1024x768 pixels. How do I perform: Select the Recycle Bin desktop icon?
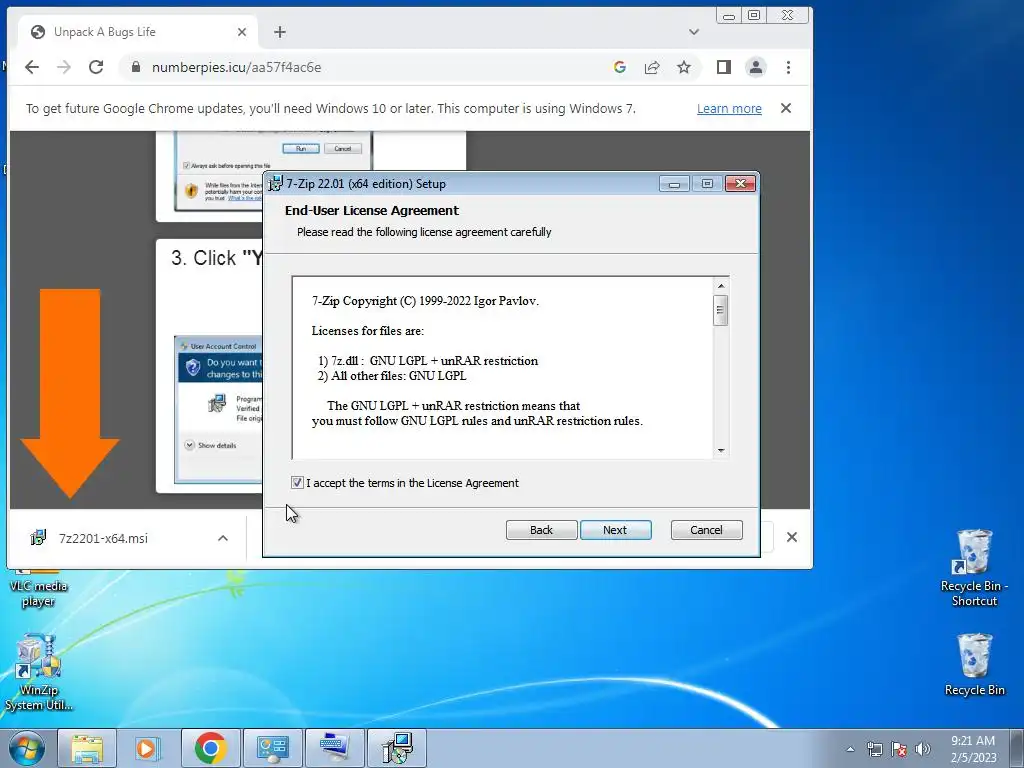coord(974,664)
